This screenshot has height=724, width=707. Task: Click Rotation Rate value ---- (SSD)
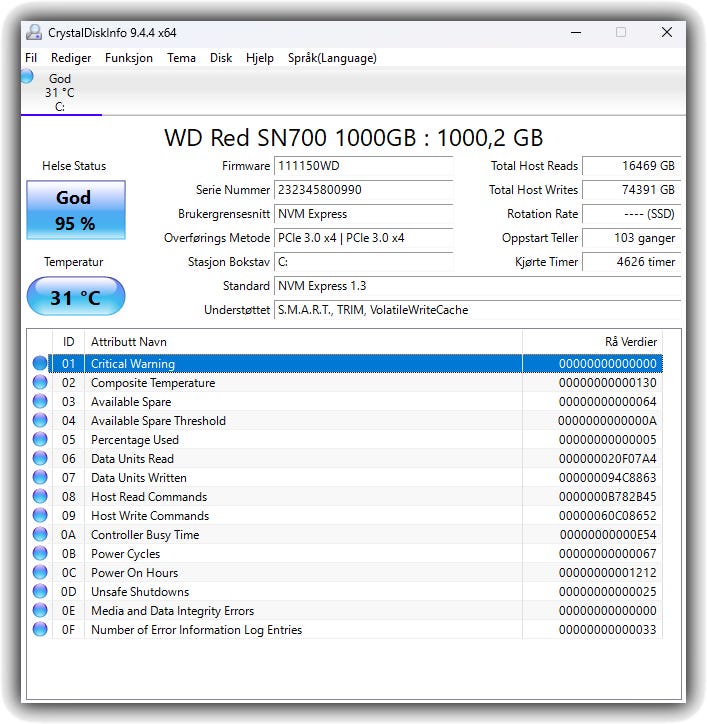coord(632,214)
